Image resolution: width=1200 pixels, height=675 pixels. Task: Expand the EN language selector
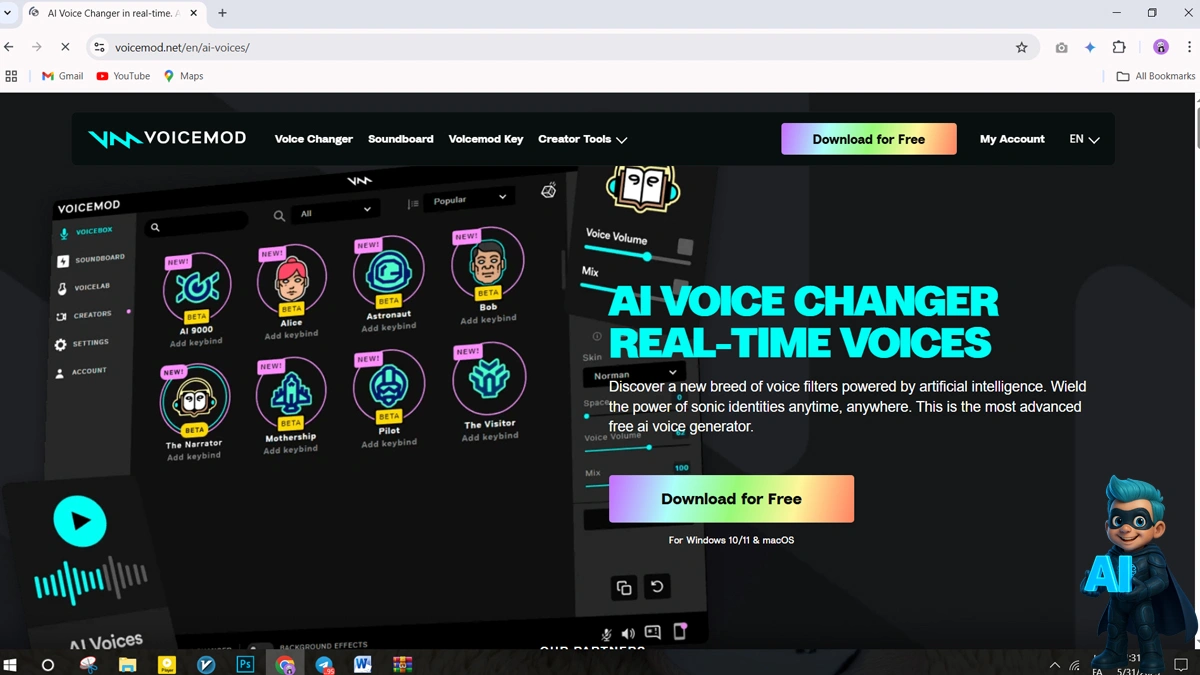1084,139
